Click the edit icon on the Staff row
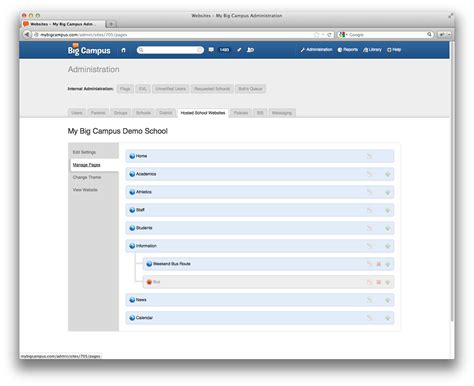Image resolution: width=474 pixels, height=386 pixels. pyautogui.click(x=369, y=210)
